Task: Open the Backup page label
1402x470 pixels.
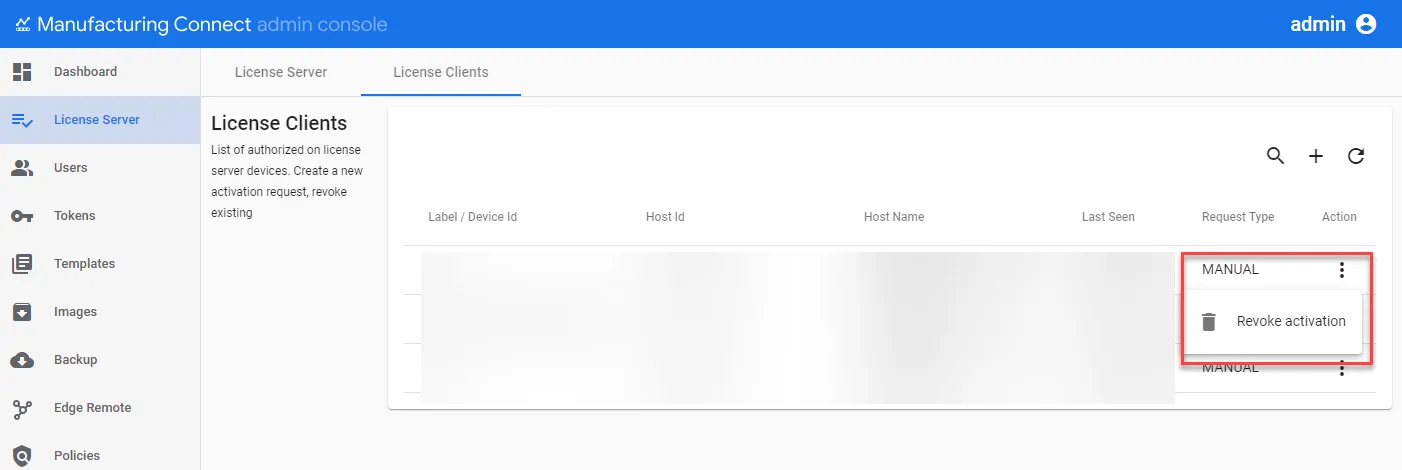Action: pyautogui.click(x=75, y=360)
